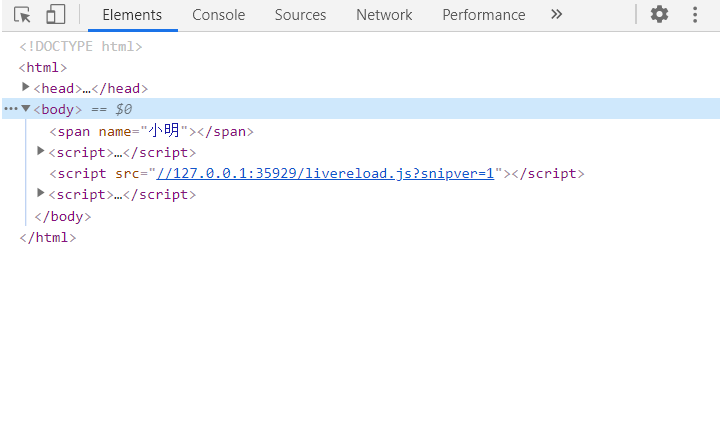Viewport: 720px width, 422px height.
Task: Open the three-dot customize menu
Action: click(x=695, y=15)
